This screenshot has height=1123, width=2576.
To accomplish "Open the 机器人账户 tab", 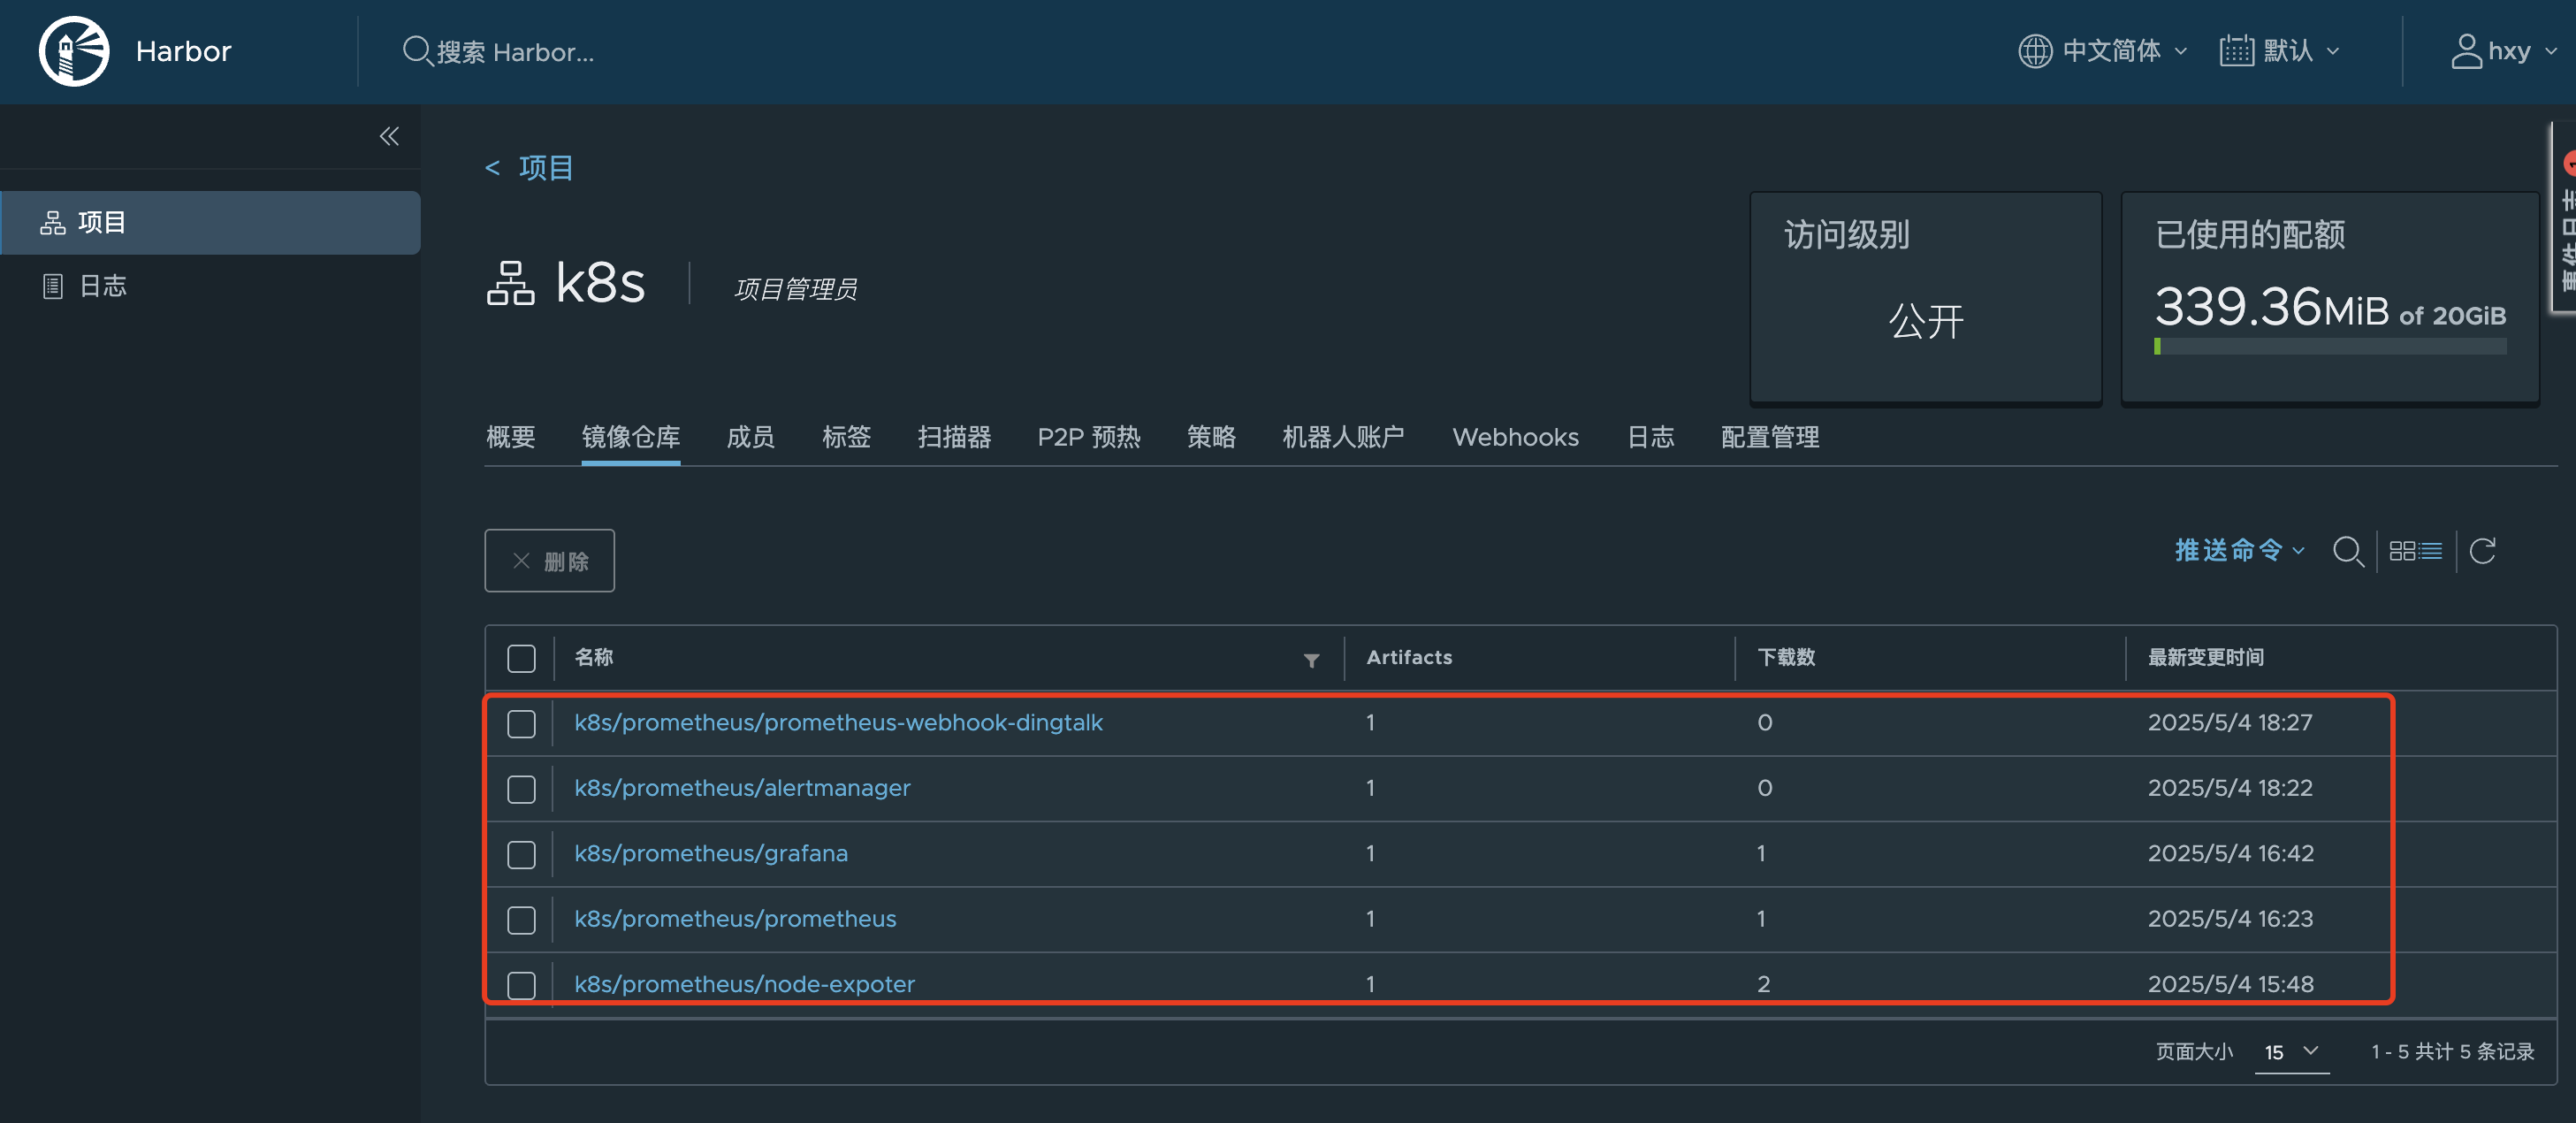I will point(1343,437).
